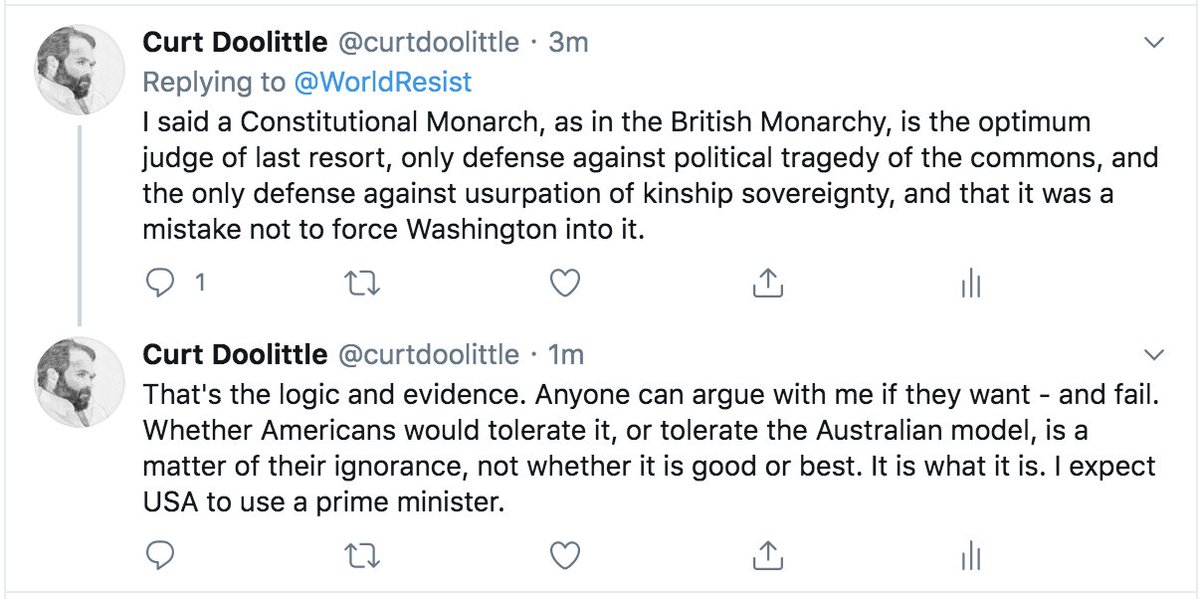Retweet the Constitutional Monarch tweet

pos(357,284)
